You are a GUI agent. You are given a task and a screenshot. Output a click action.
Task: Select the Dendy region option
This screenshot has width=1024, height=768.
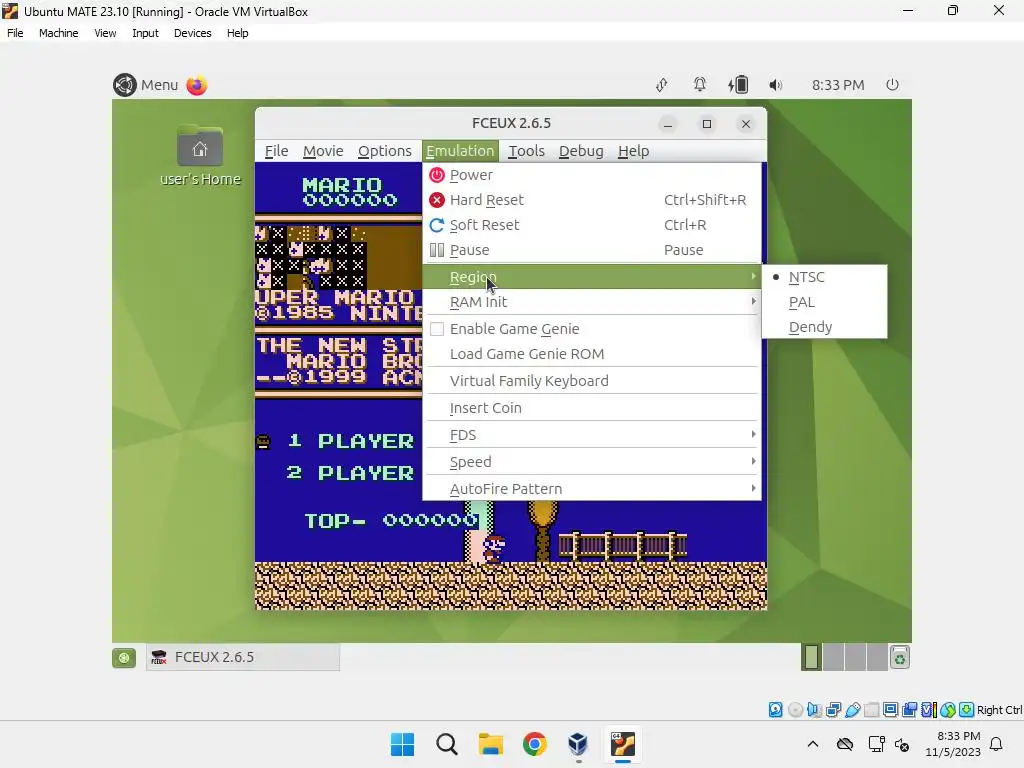click(x=824, y=327)
